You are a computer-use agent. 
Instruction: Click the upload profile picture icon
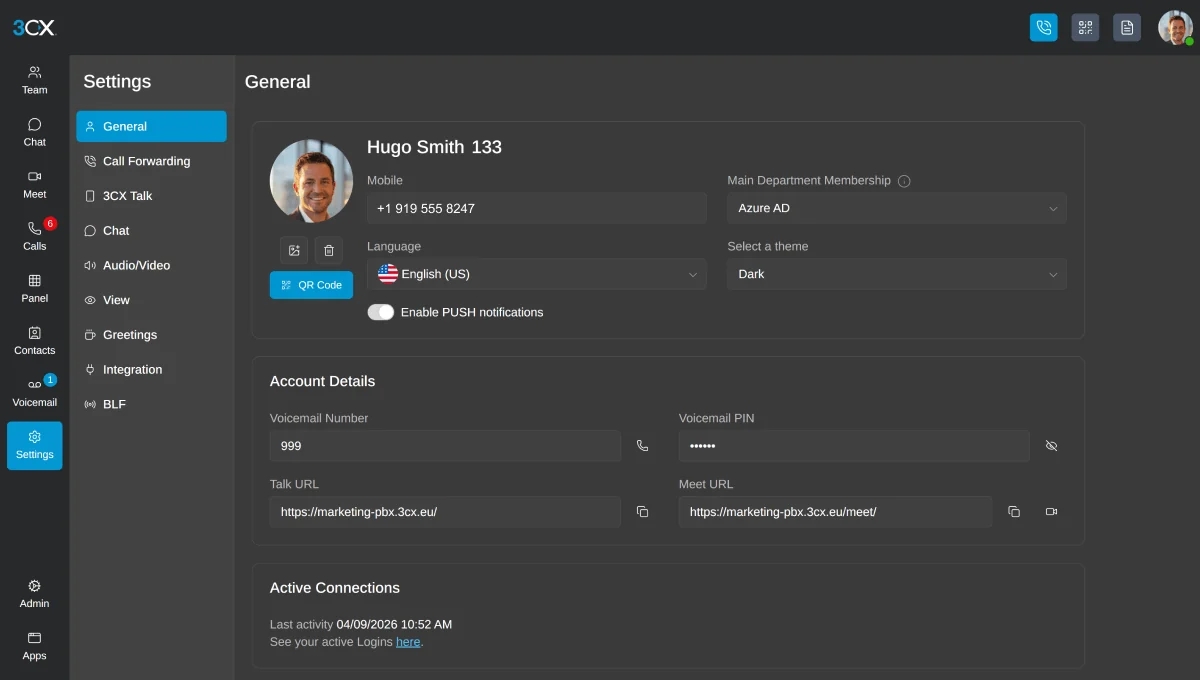click(x=294, y=250)
